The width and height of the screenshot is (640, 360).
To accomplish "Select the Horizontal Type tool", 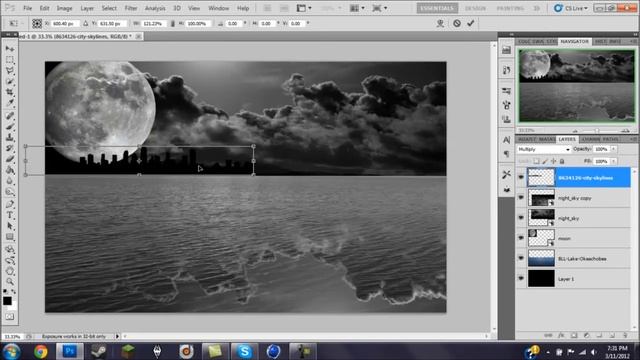I will (10, 215).
